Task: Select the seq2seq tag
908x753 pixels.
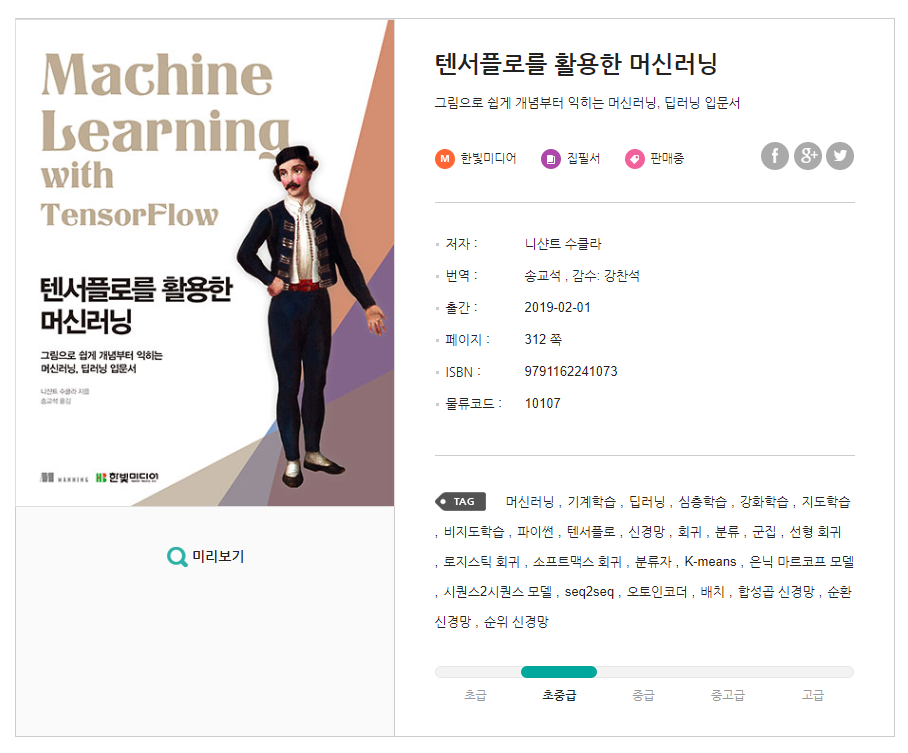Action: coord(590,593)
